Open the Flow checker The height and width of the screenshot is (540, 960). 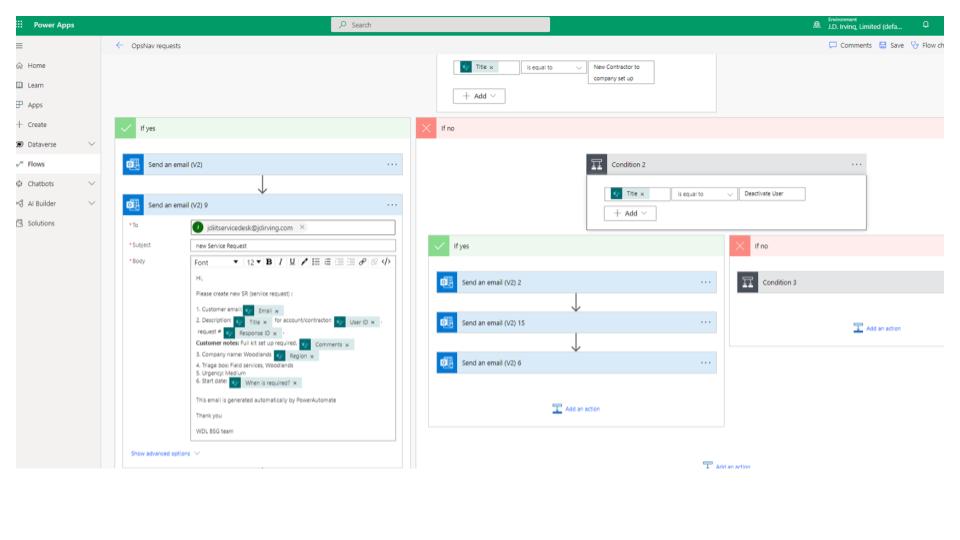[927, 45]
